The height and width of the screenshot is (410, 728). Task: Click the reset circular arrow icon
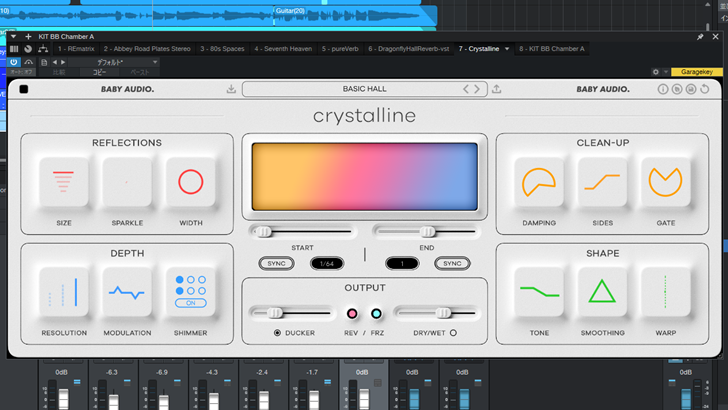coord(705,89)
